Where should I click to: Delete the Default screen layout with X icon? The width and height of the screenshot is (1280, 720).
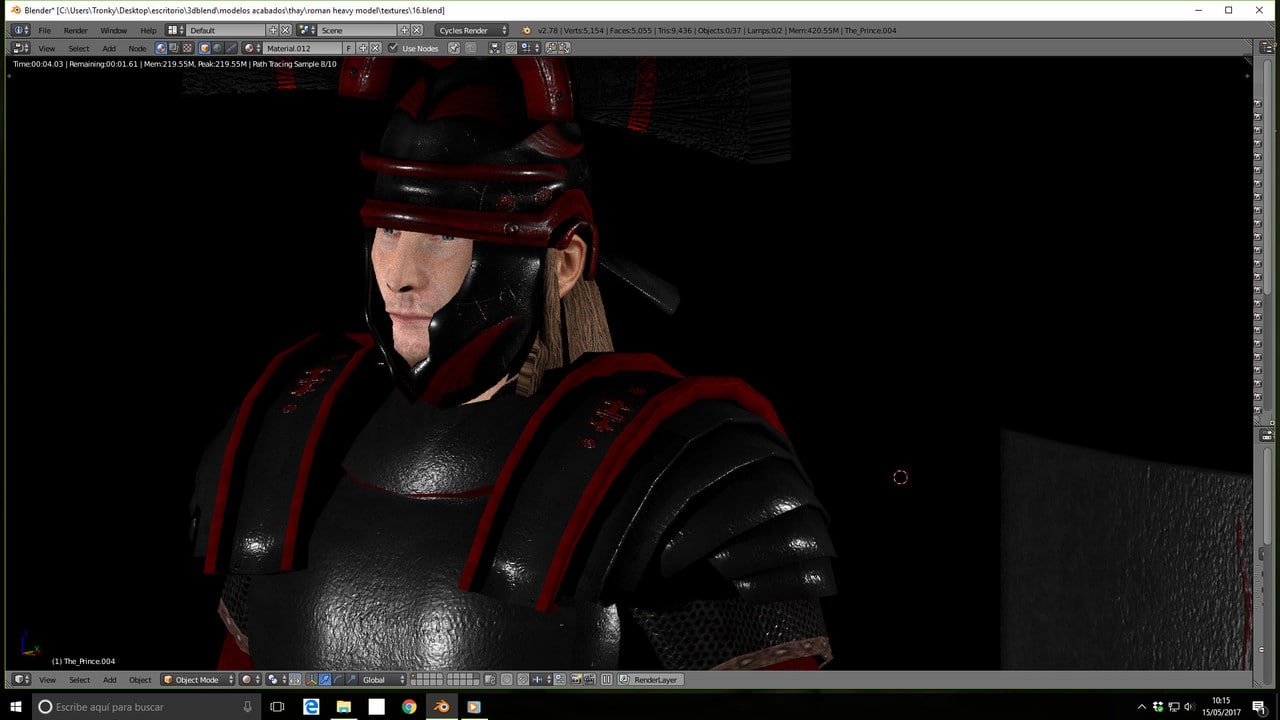[286, 30]
